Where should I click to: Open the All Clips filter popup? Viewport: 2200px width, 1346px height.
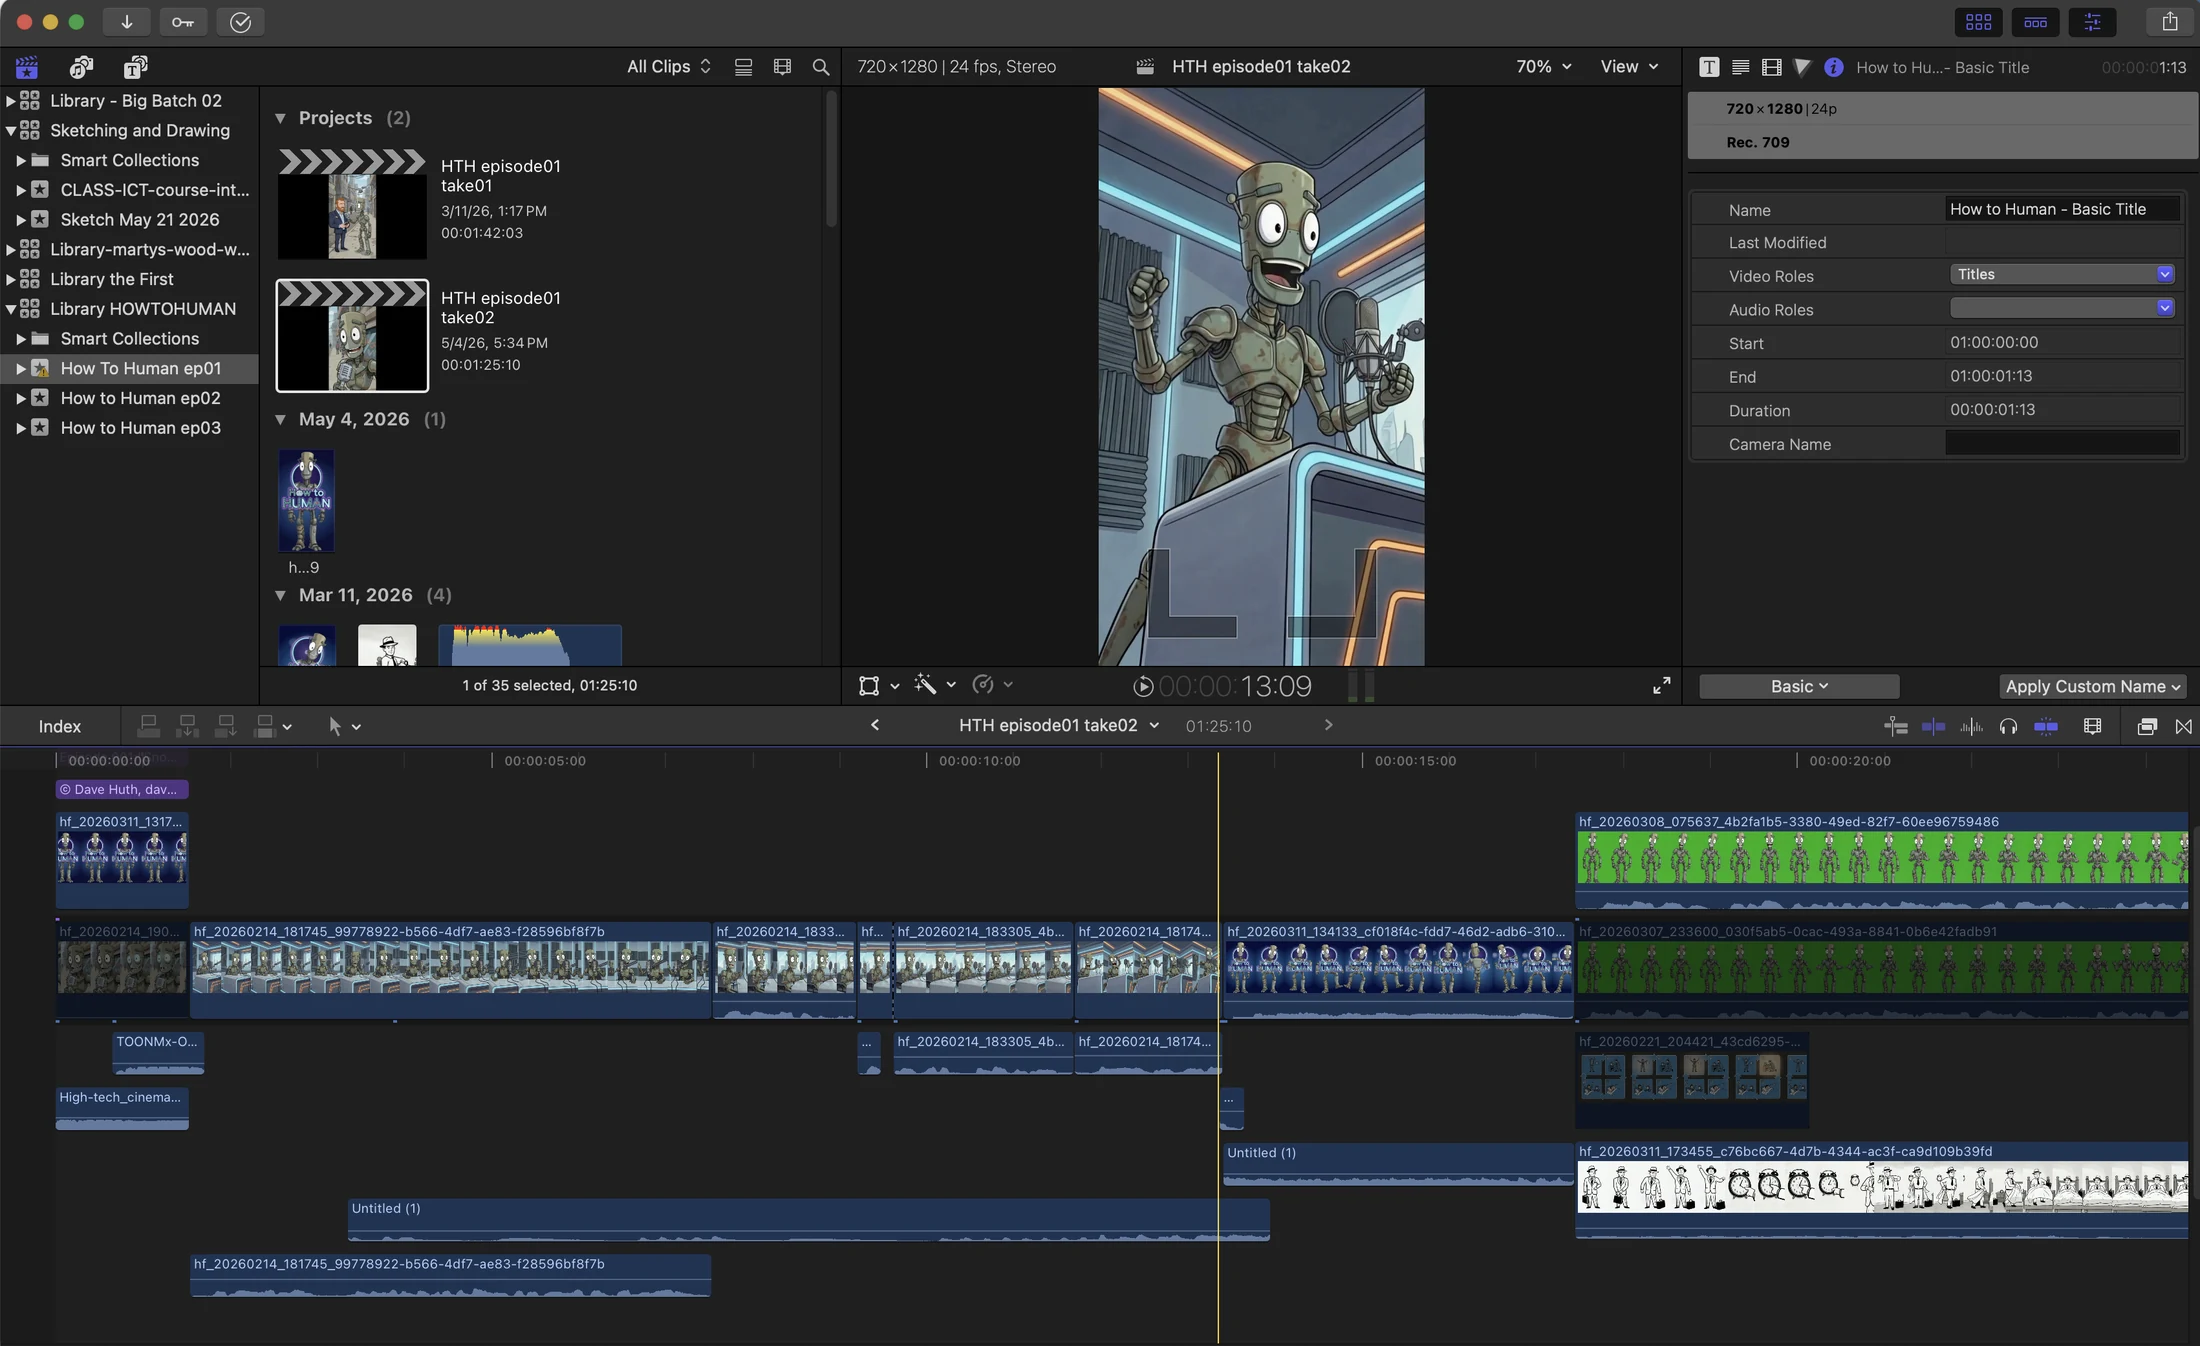pyautogui.click(x=668, y=67)
